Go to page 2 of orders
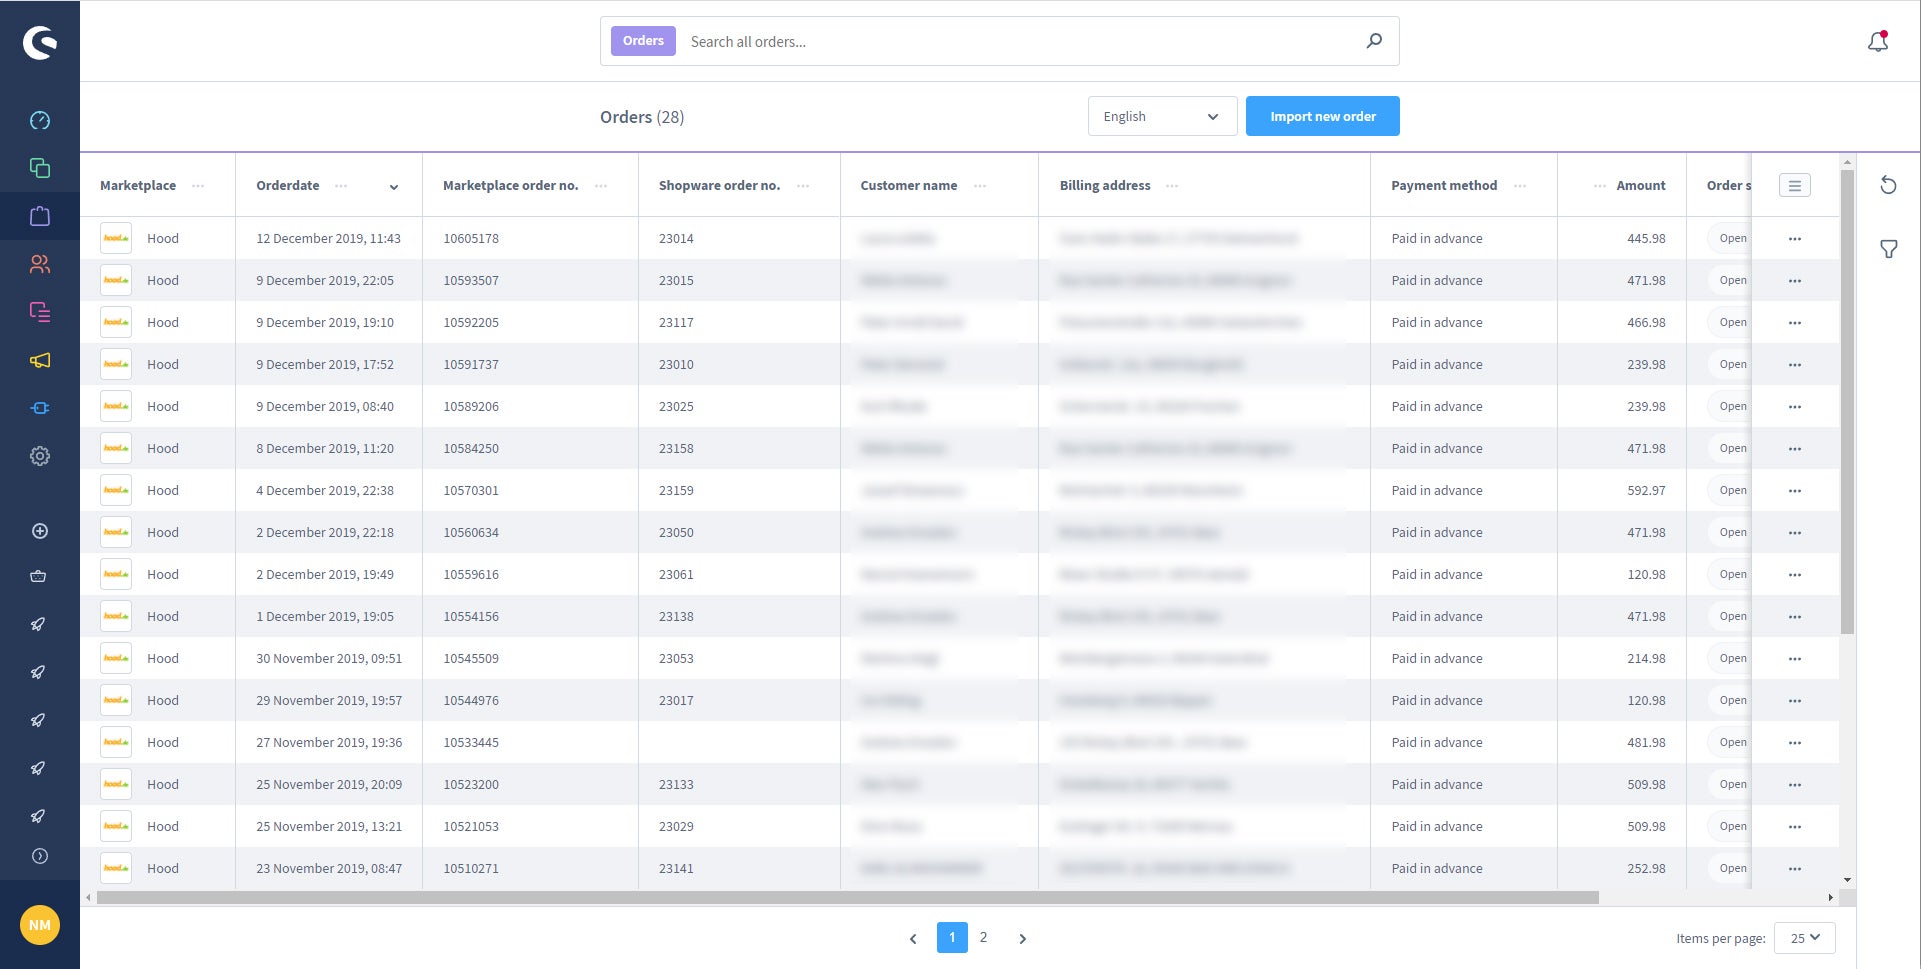Image resolution: width=1921 pixels, height=969 pixels. pyautogui.click(x=983, y=937)
